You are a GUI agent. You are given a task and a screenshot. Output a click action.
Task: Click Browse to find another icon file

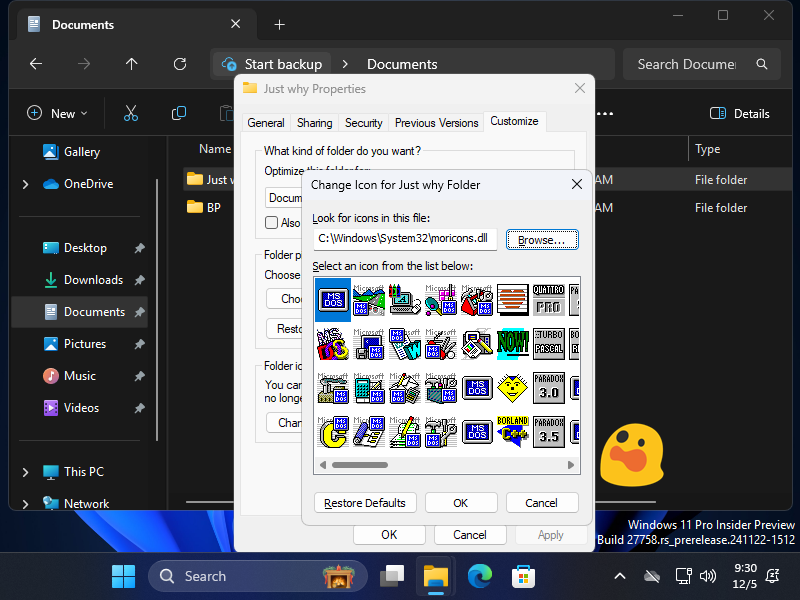(x=542, y=240)
